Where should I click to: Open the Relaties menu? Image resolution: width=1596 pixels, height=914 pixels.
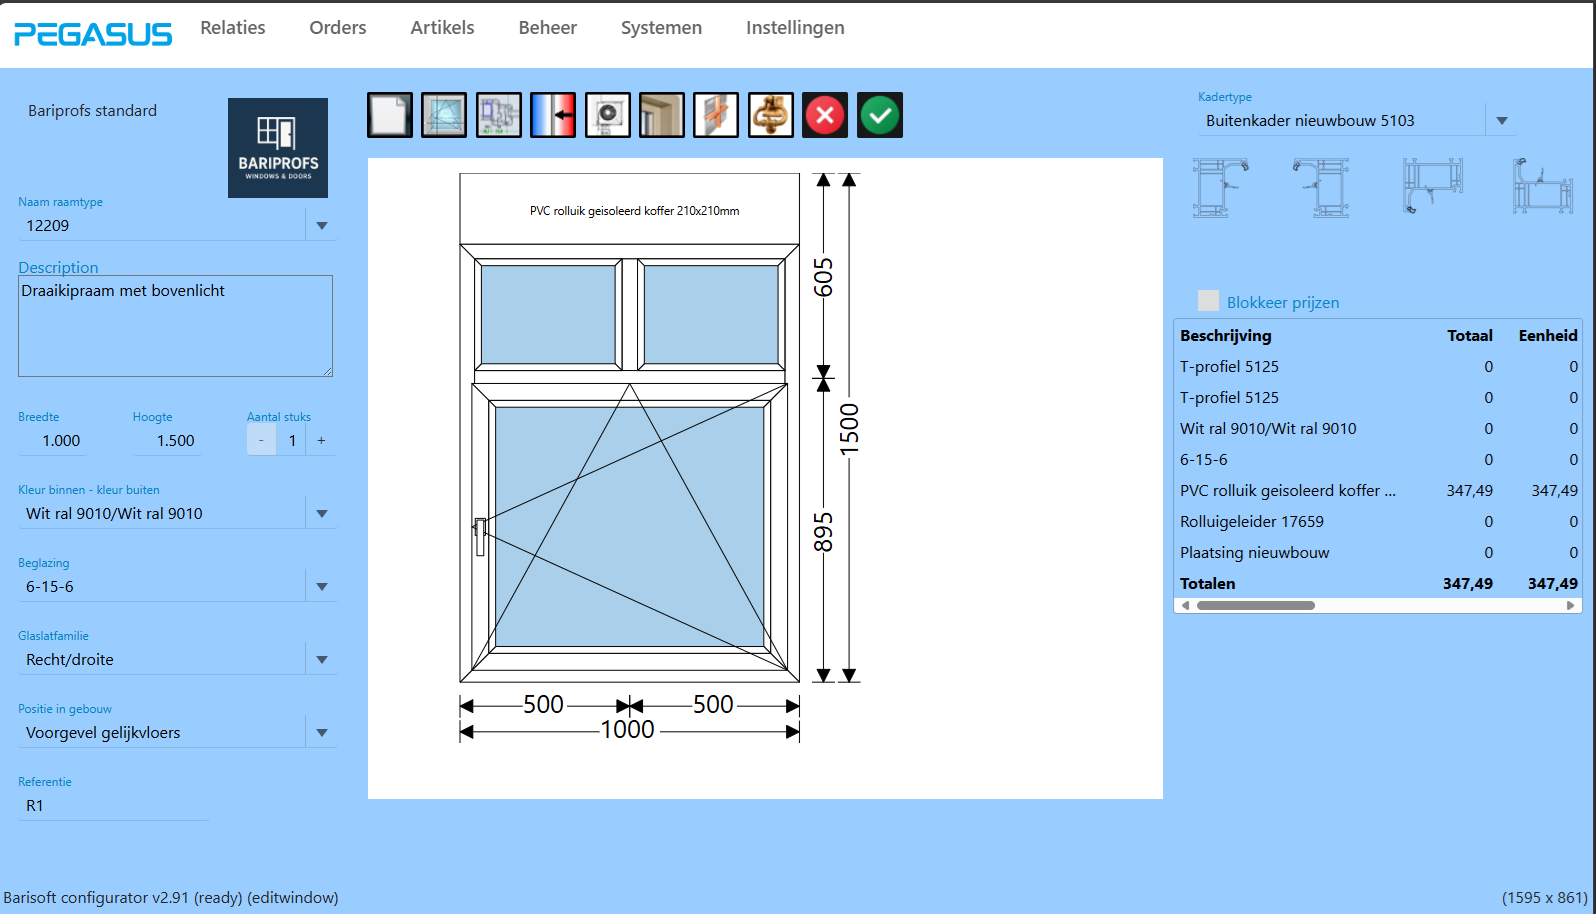tap(233, 28)
